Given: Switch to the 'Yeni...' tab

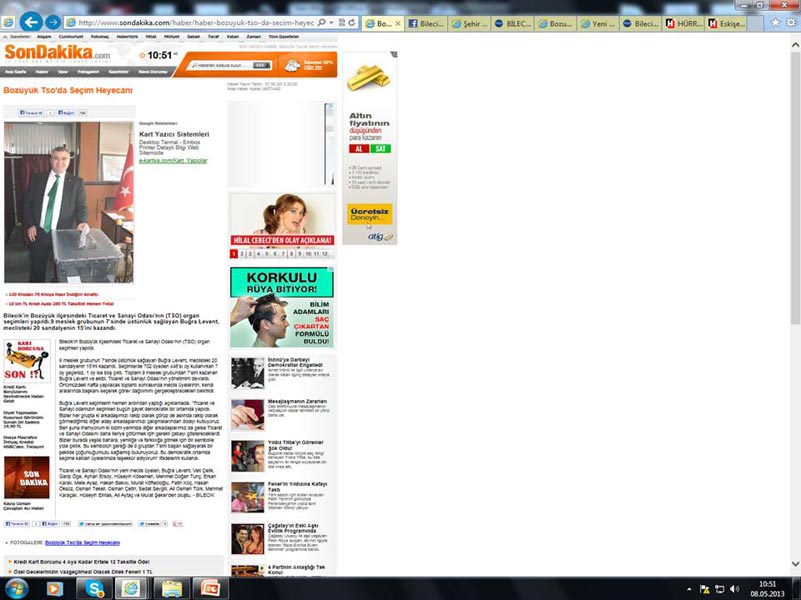Looking at the screenshot, I should (x=599, y=23).
